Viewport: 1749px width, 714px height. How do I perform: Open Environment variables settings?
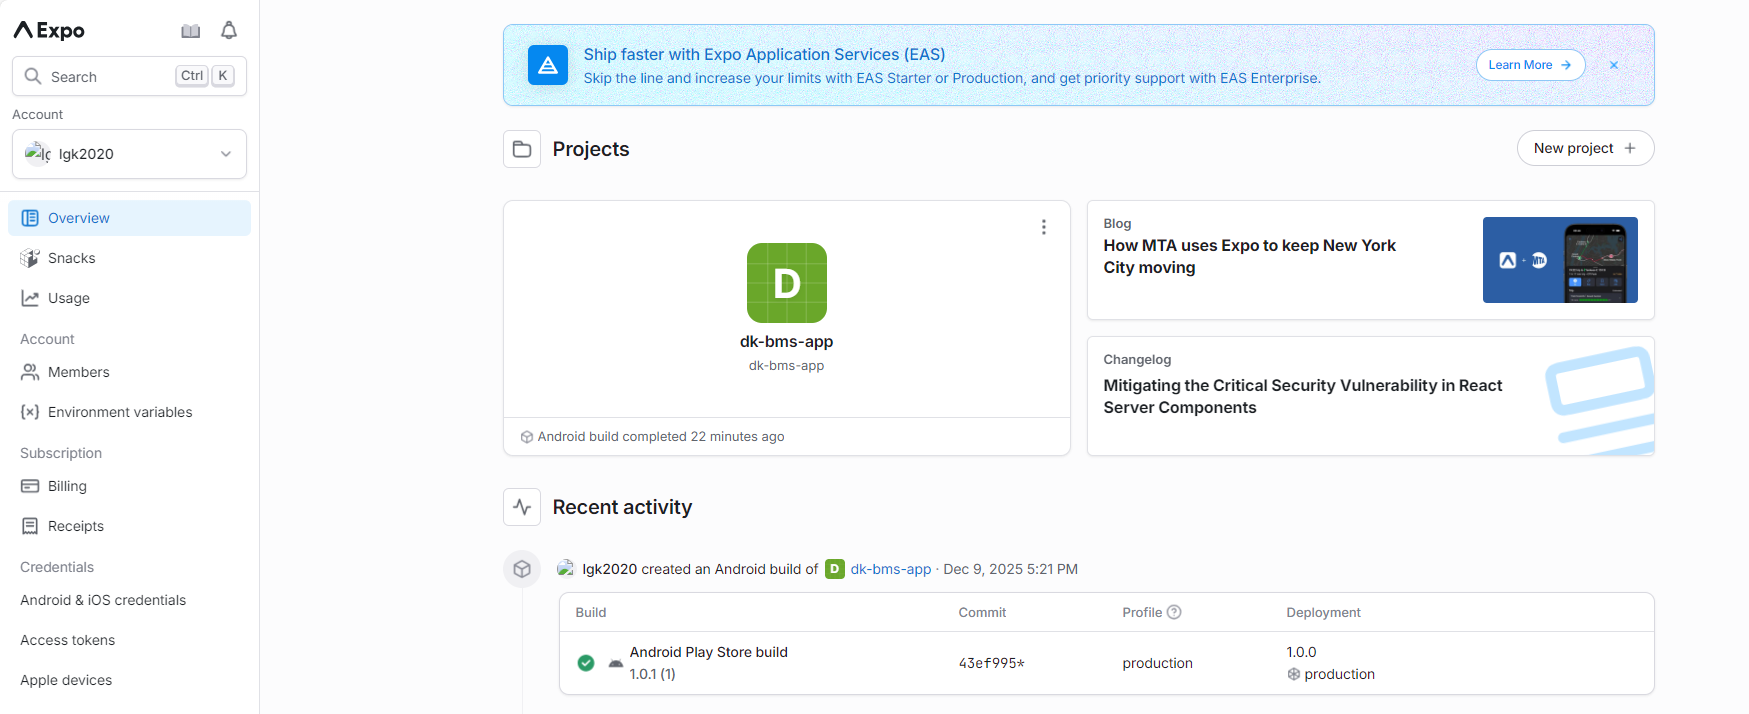120,412
